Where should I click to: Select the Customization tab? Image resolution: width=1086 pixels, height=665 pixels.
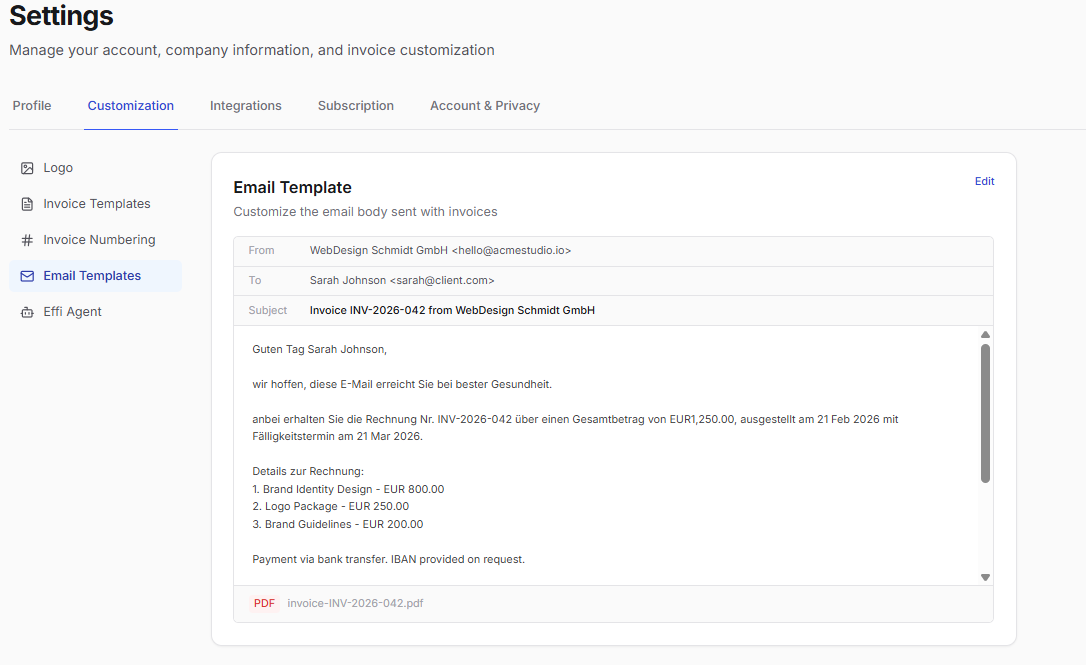click(130, 106)
